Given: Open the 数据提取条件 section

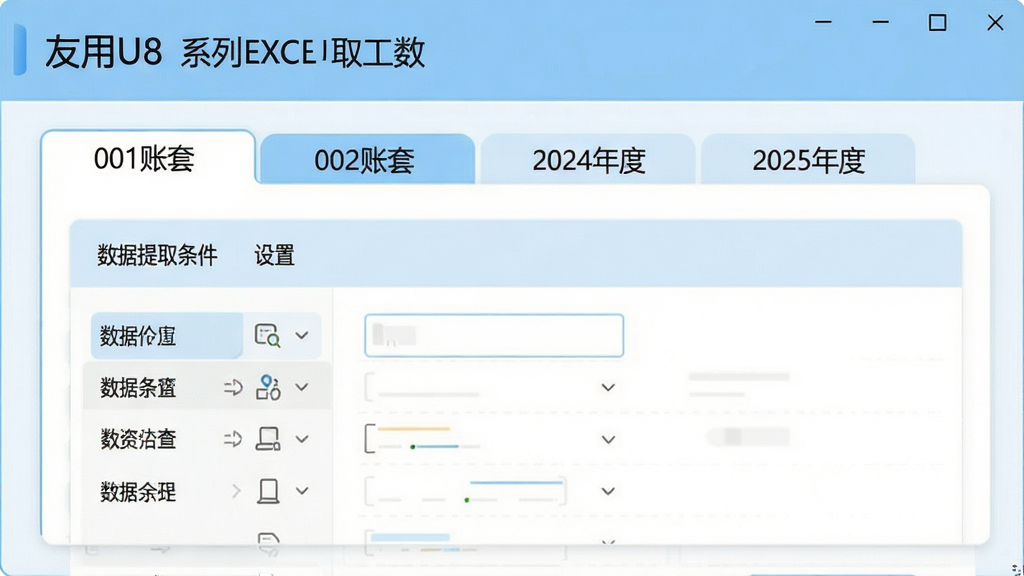Looking at the screenshot, I should [x=157, y=255].
